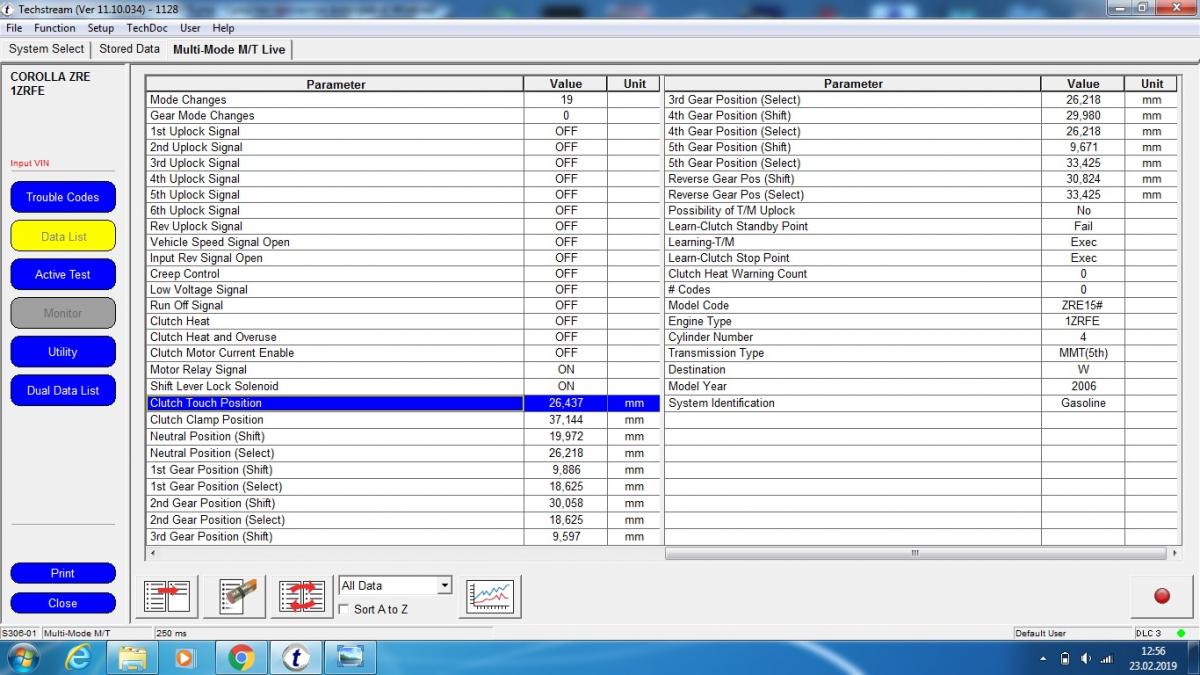Screen dimensions: 1200x675
Task: Click the left table's Parameter column header
Action: tap(335, 84)
